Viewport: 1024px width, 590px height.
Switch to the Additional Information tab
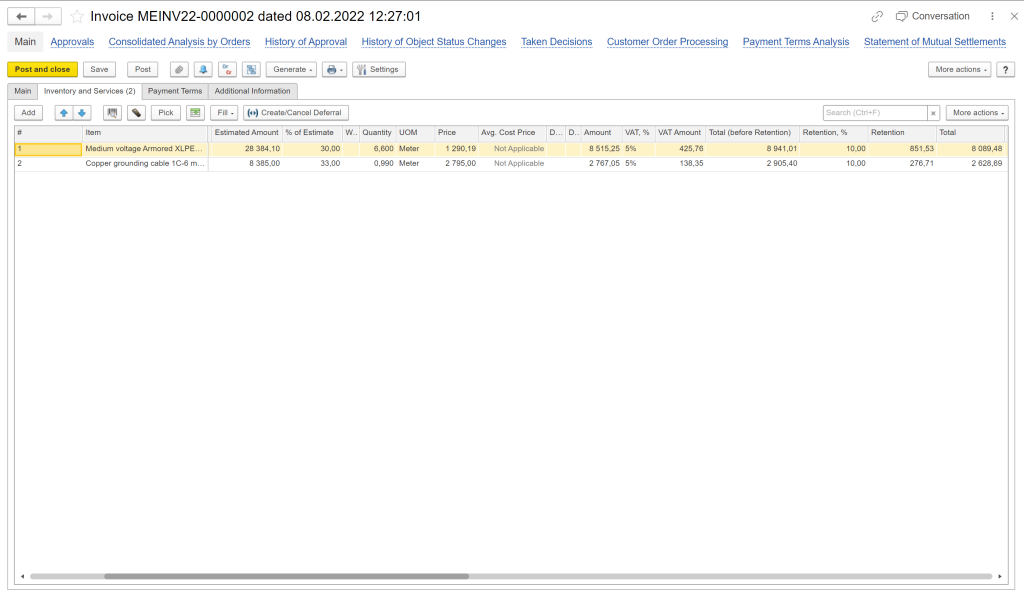[x=253, y=91]
